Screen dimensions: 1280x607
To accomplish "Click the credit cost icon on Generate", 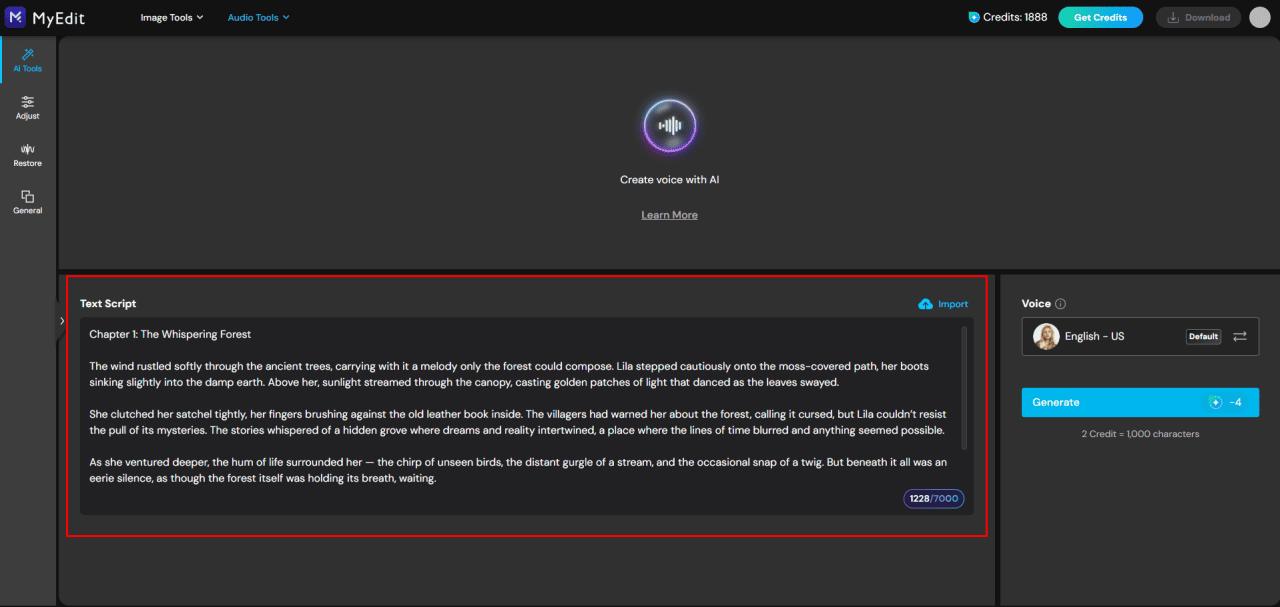I will (x=1216, y=402).
